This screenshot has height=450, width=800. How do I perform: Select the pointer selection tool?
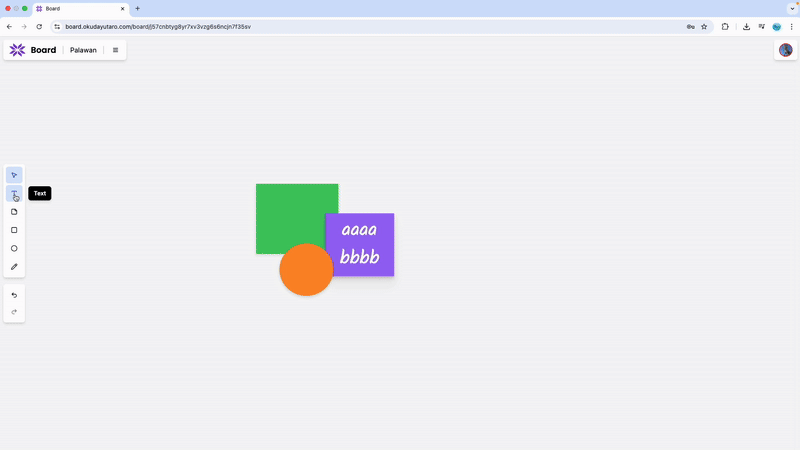point(14,175)
